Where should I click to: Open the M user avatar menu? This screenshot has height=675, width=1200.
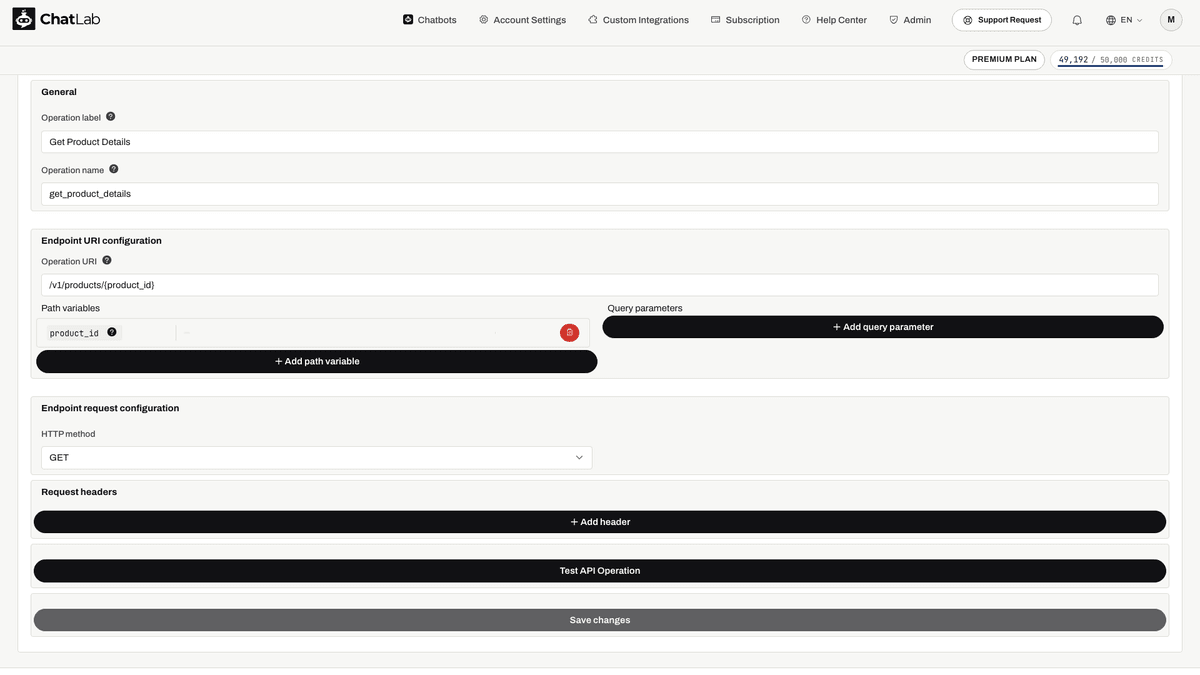[x=1171, y=19]
